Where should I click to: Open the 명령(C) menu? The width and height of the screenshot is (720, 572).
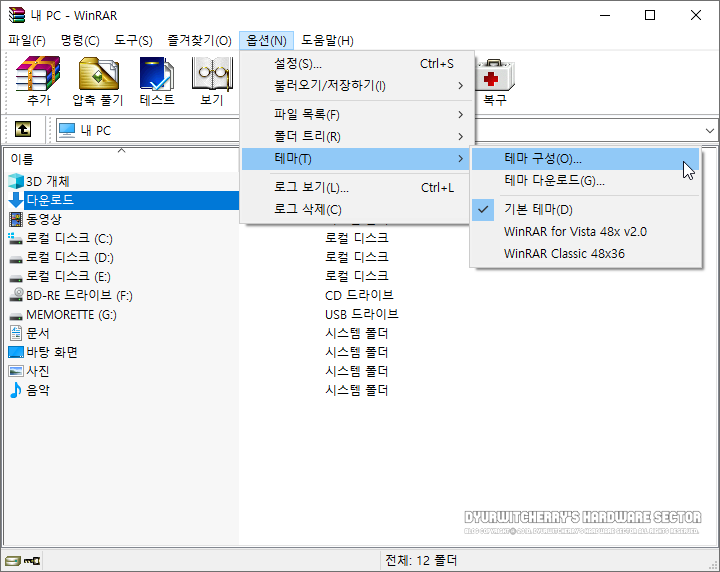[80, 40]
